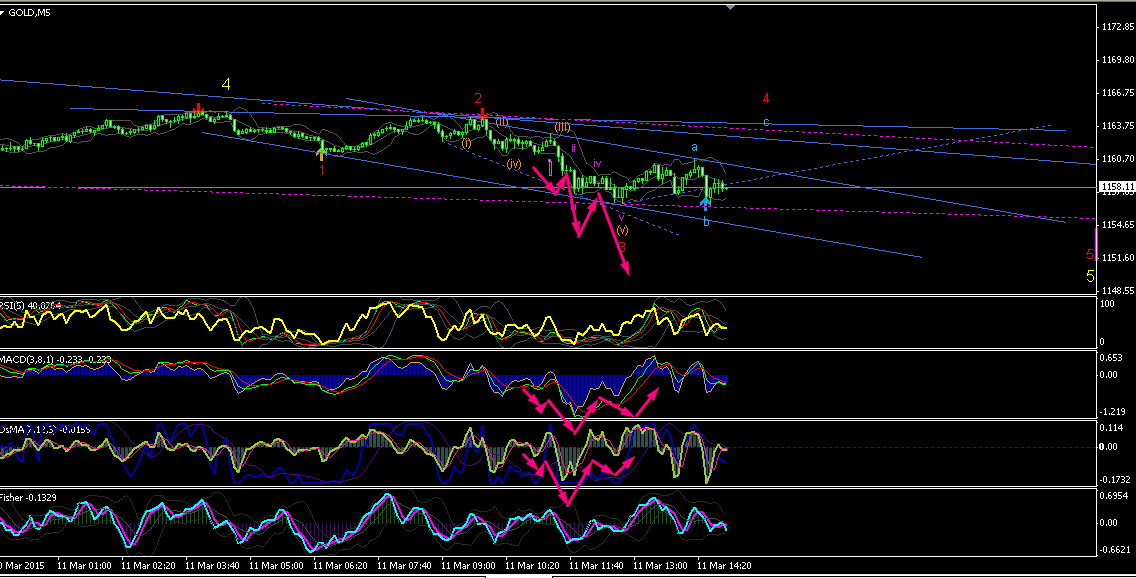Image resolution: width=1136 pixels, height=578 pixels.
Task: Select the orange up arrow above red wave 1
Action: pyautogui.click(x=322, y=154)
